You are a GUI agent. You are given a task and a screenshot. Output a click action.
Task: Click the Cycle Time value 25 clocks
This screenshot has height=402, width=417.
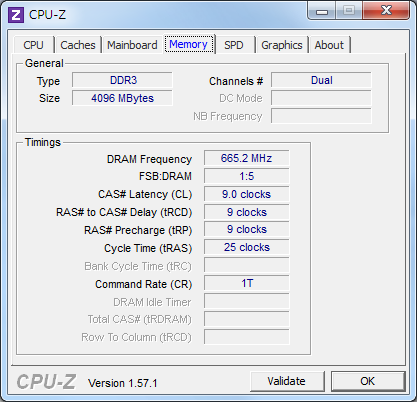pyautogui.click(x=247, y=248)
